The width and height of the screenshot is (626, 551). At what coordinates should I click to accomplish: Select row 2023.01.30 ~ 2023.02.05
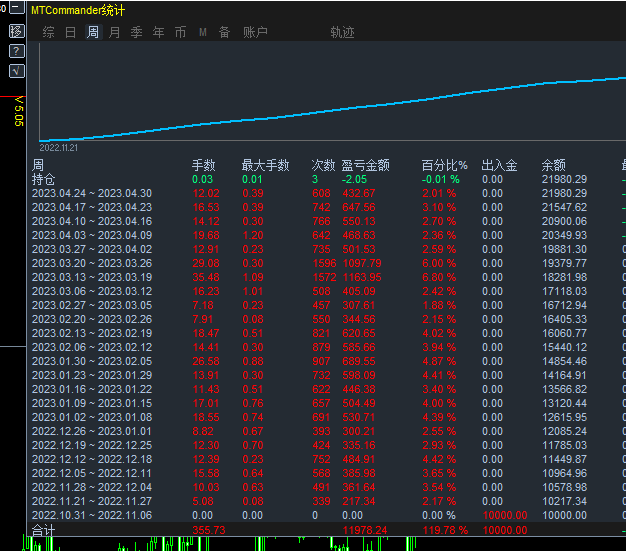[x=326, y=361]
